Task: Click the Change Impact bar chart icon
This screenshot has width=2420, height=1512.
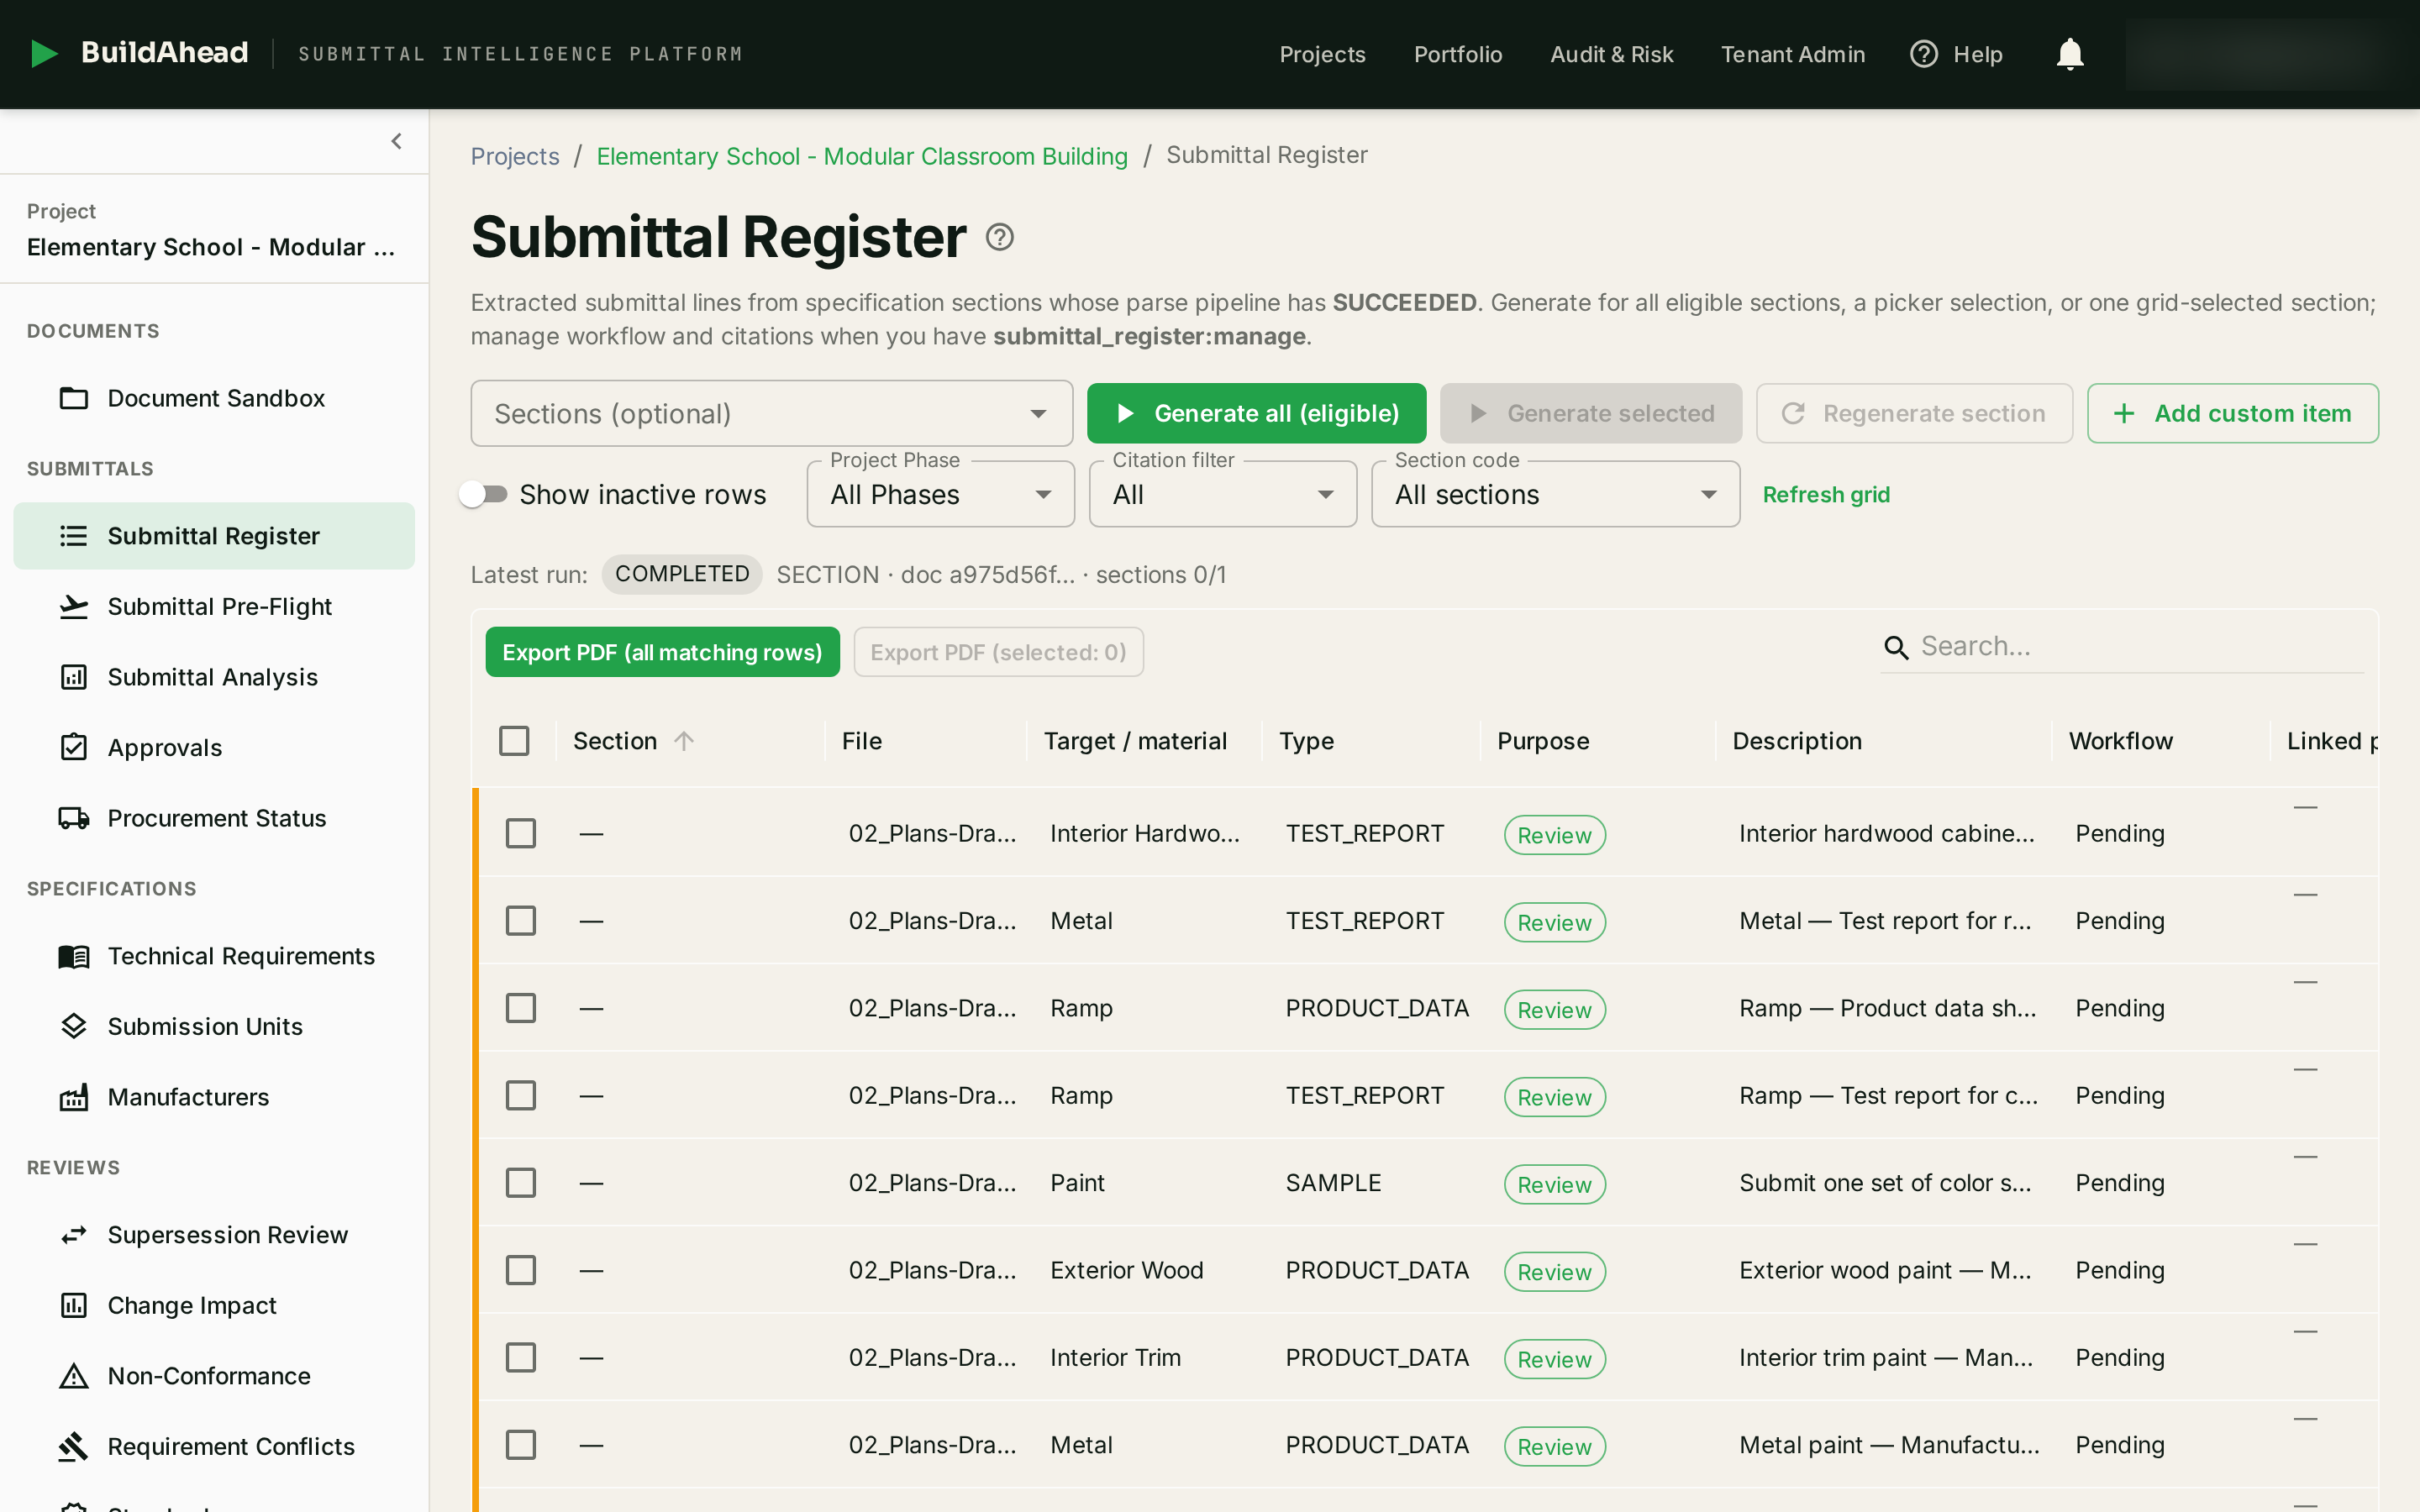Action: 74,1305
